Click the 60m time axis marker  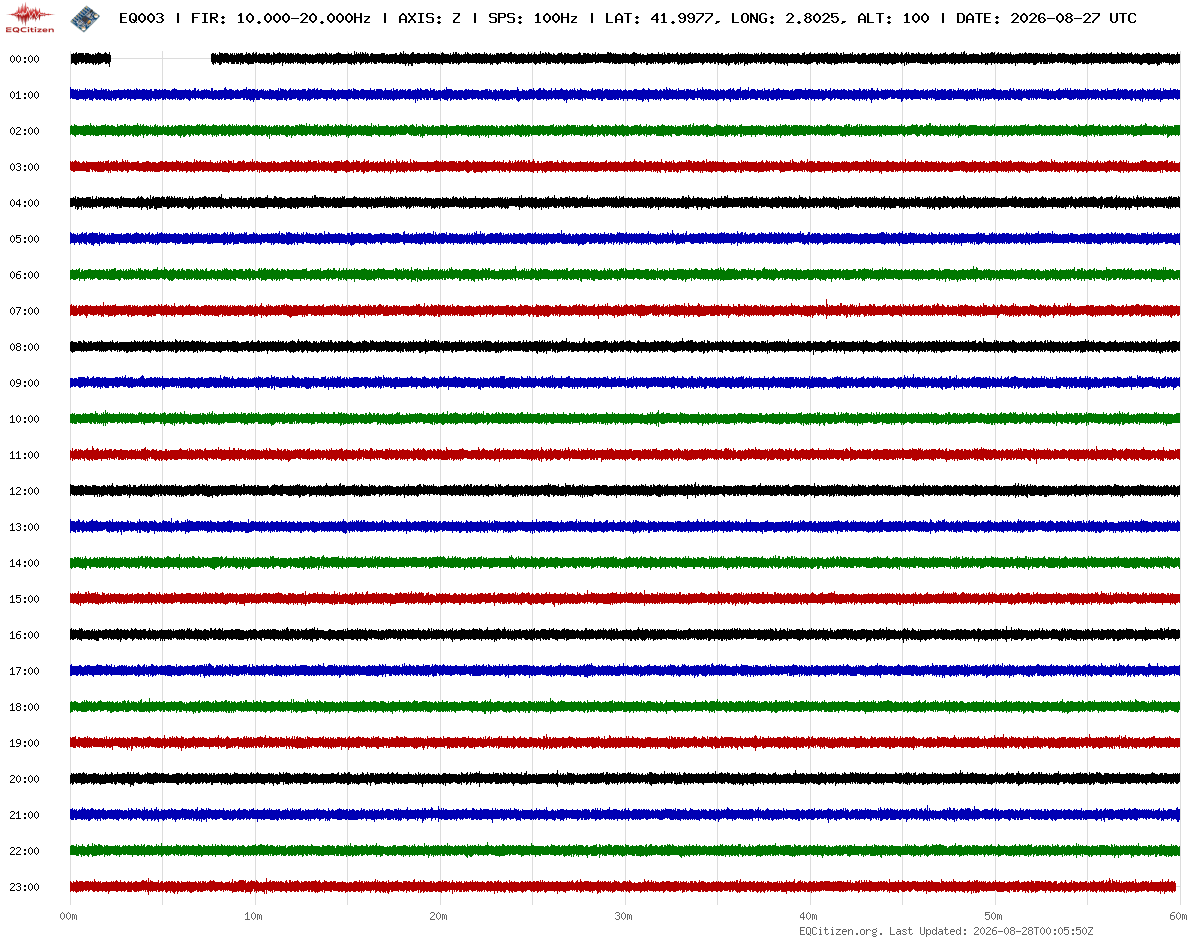[1179, 916]
